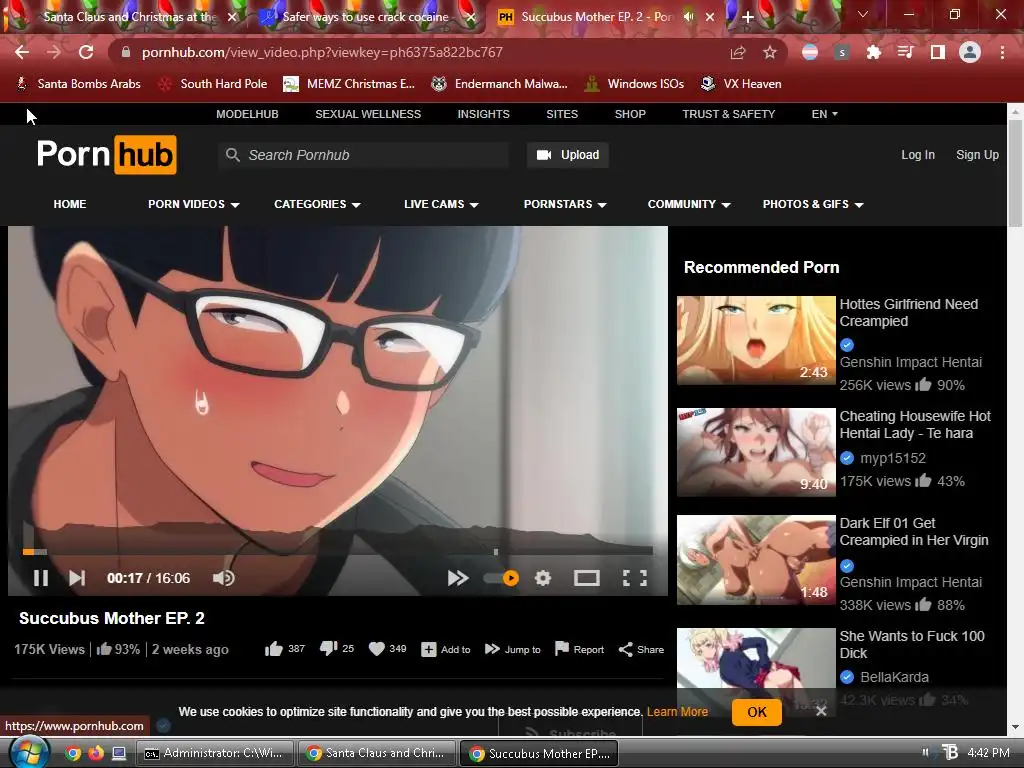
Task: Click the share page icon in address bar
Action: 738,52
